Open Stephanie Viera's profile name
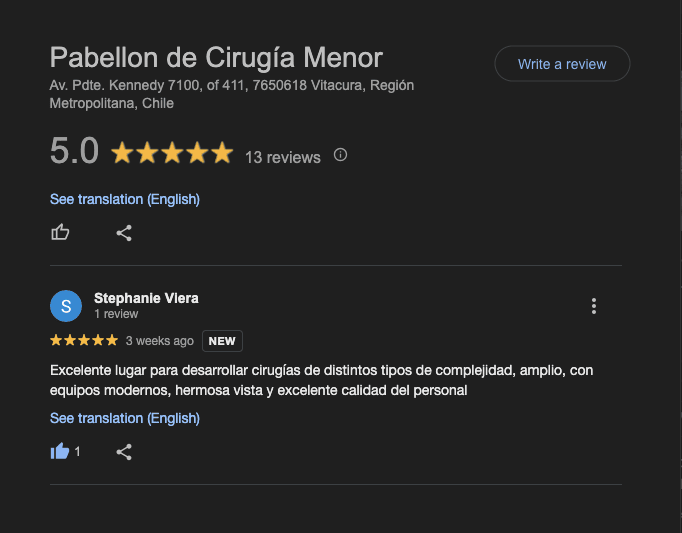This screenshot has width=682, height=533. pyautogui.click(x=146, y=298)
